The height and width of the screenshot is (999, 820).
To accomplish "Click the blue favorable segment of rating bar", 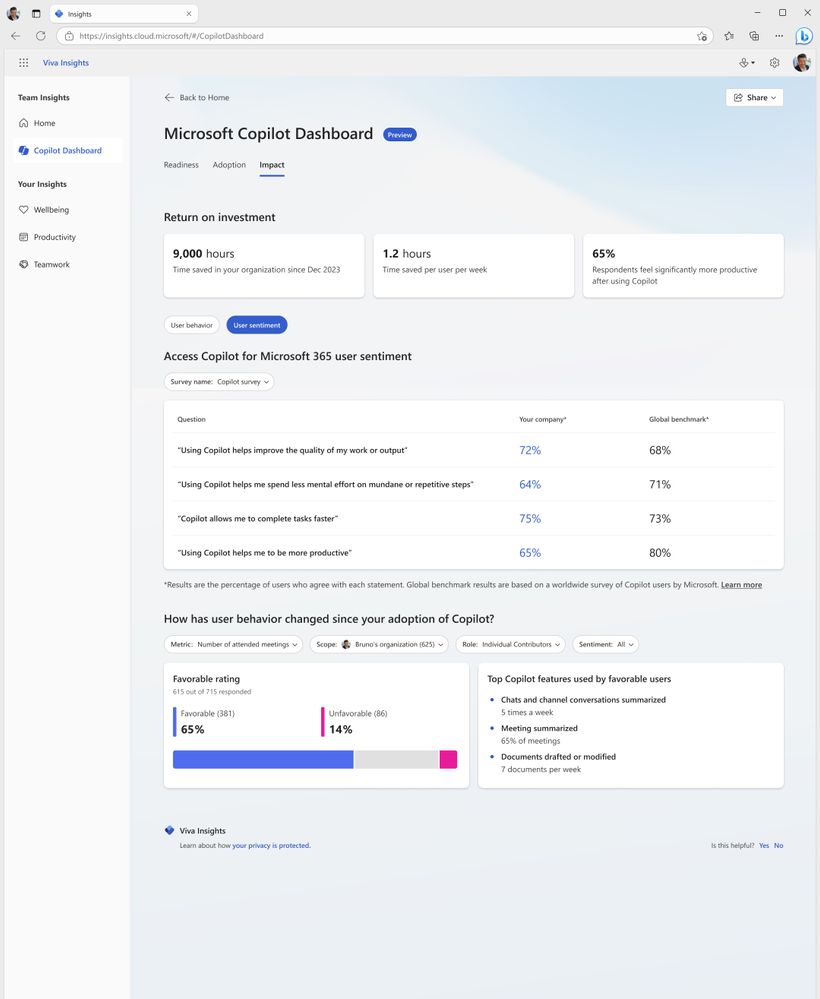I will [263, 760].
